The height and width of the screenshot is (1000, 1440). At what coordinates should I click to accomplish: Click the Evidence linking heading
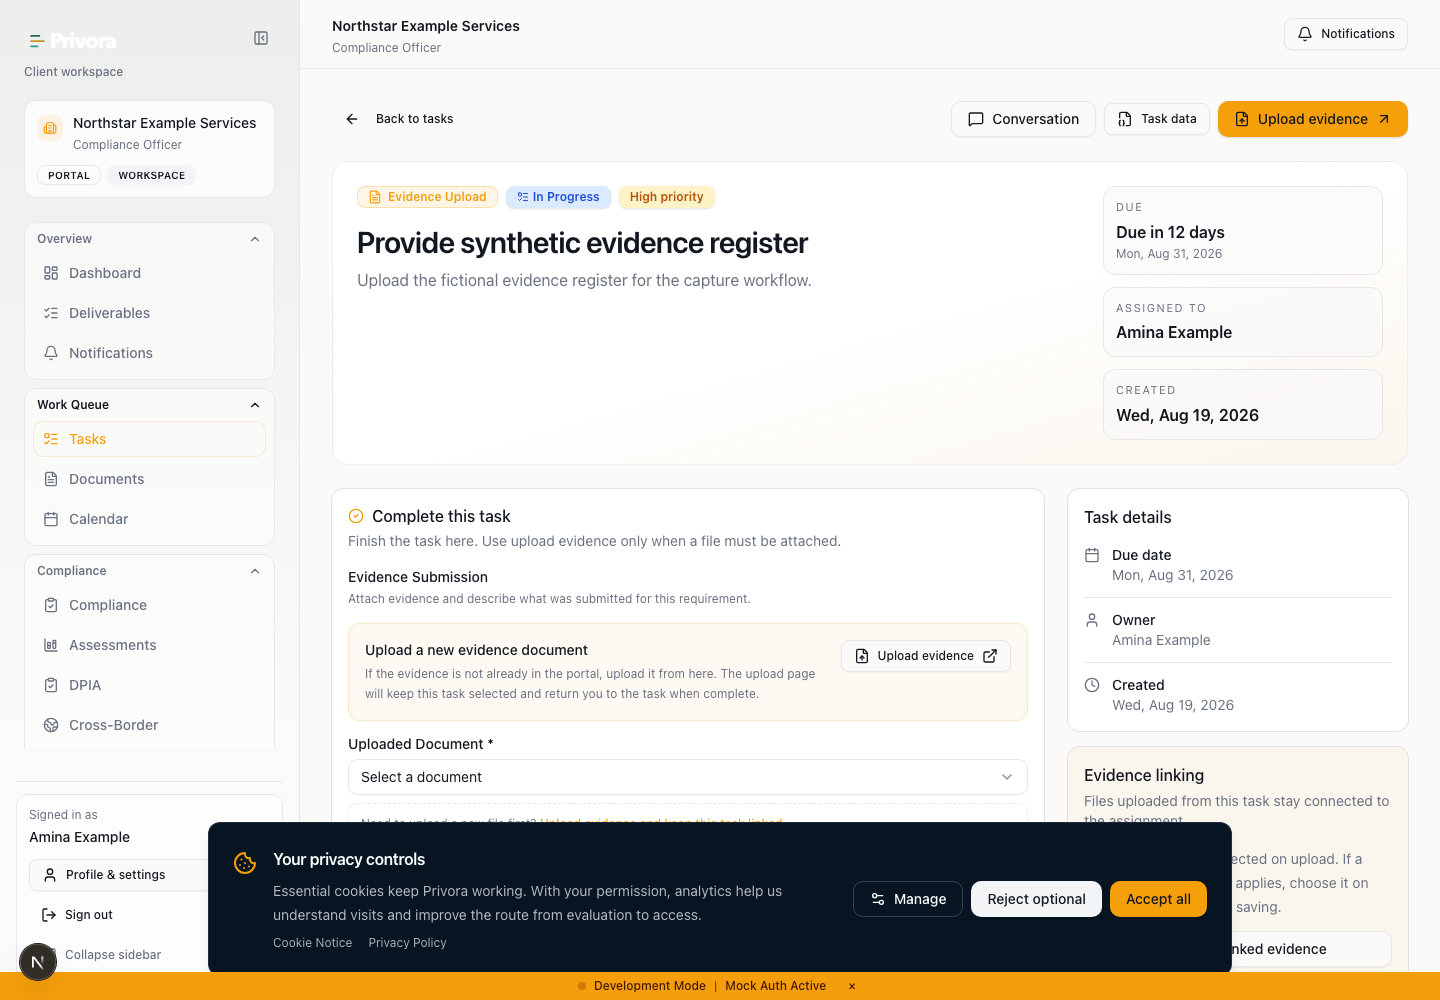[1144, 775]
